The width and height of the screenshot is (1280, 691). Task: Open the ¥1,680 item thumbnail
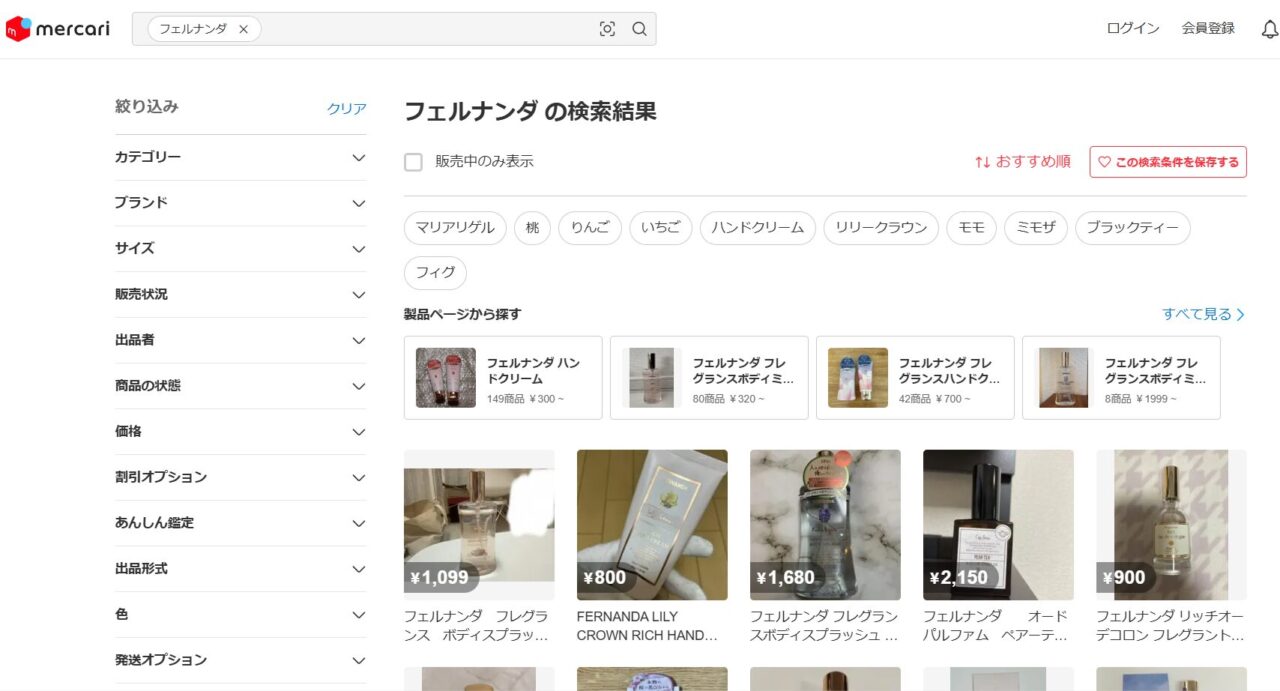coord(825,525)
